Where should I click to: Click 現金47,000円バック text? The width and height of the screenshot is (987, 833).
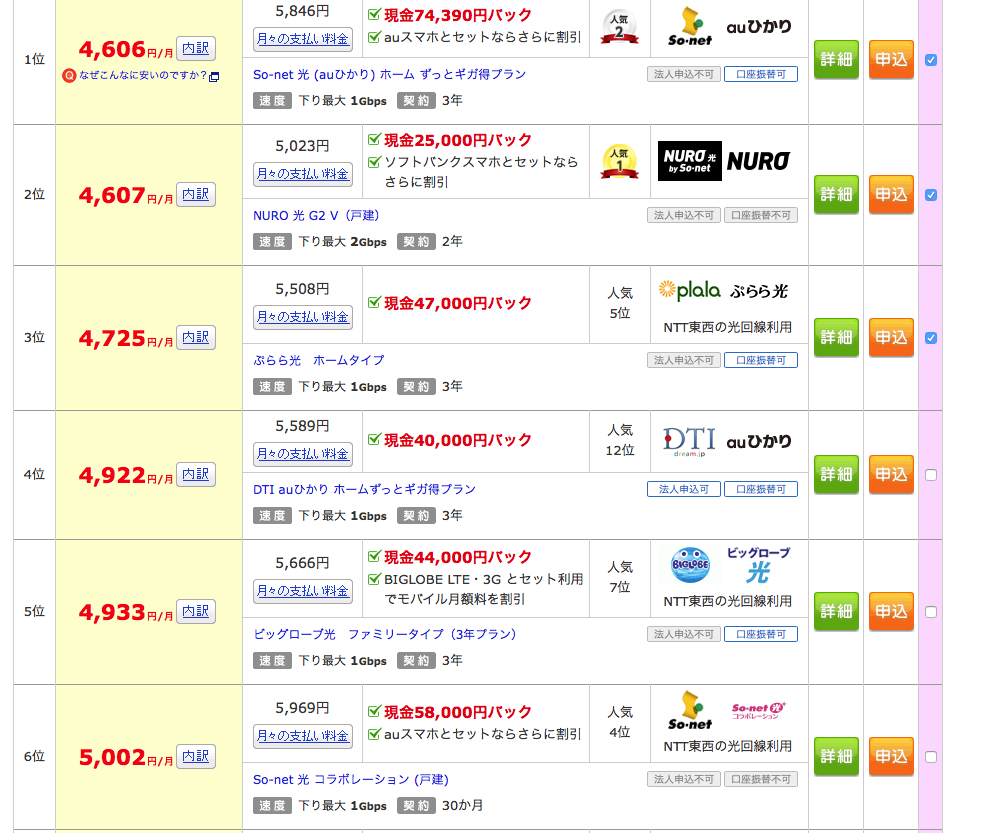tap(458, 303)
